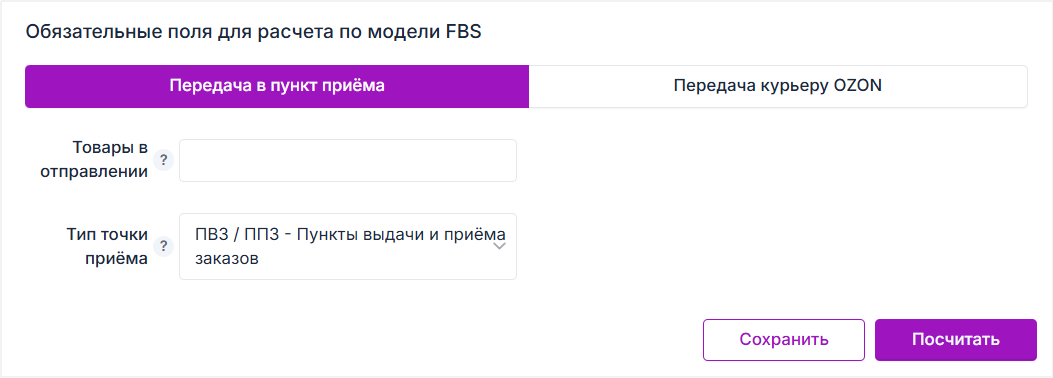Calculate using the filled purple button
This screenshot has height=378, width=1053.
pyautogui.click(x=956, y=340)
